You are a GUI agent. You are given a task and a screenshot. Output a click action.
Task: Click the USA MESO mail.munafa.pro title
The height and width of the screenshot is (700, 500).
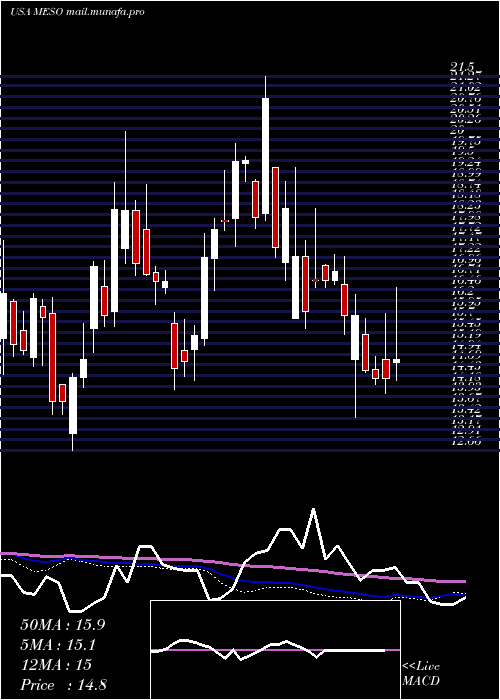[77, 12]
